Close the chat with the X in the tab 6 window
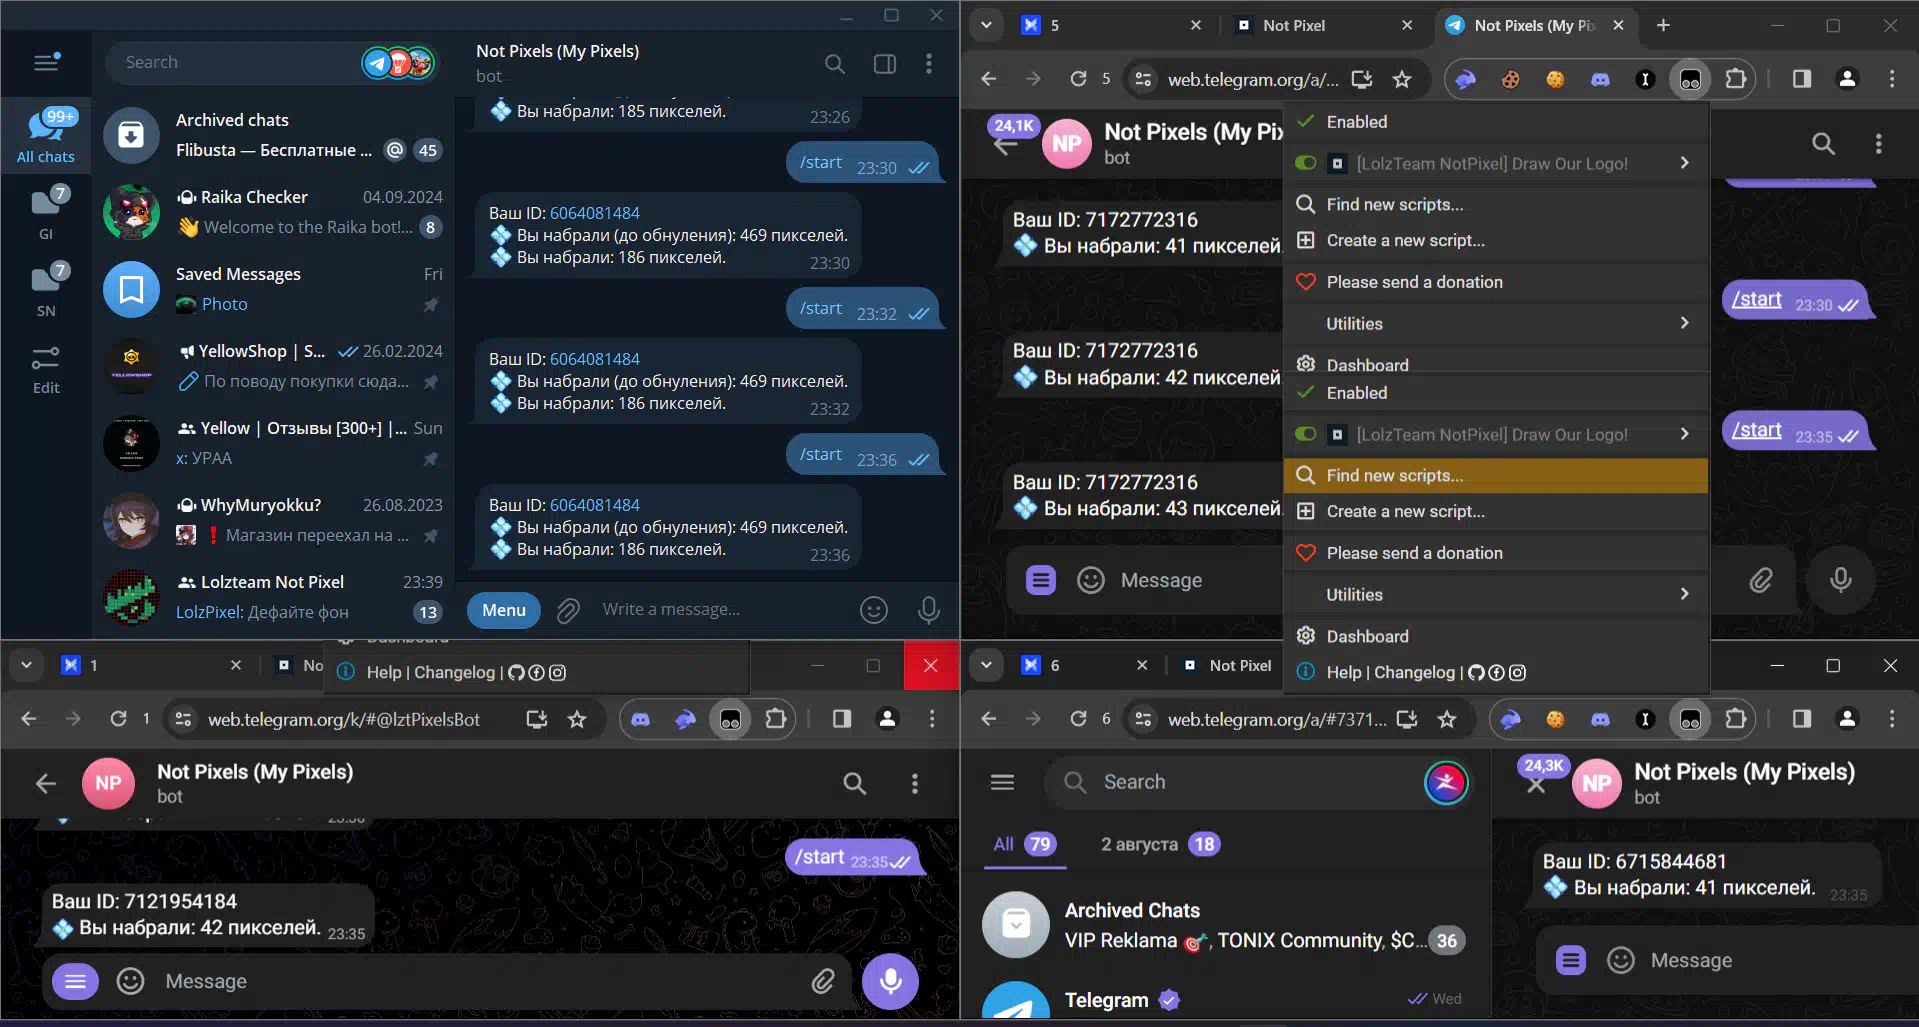1919x1027 pixels. [1536, 785]
